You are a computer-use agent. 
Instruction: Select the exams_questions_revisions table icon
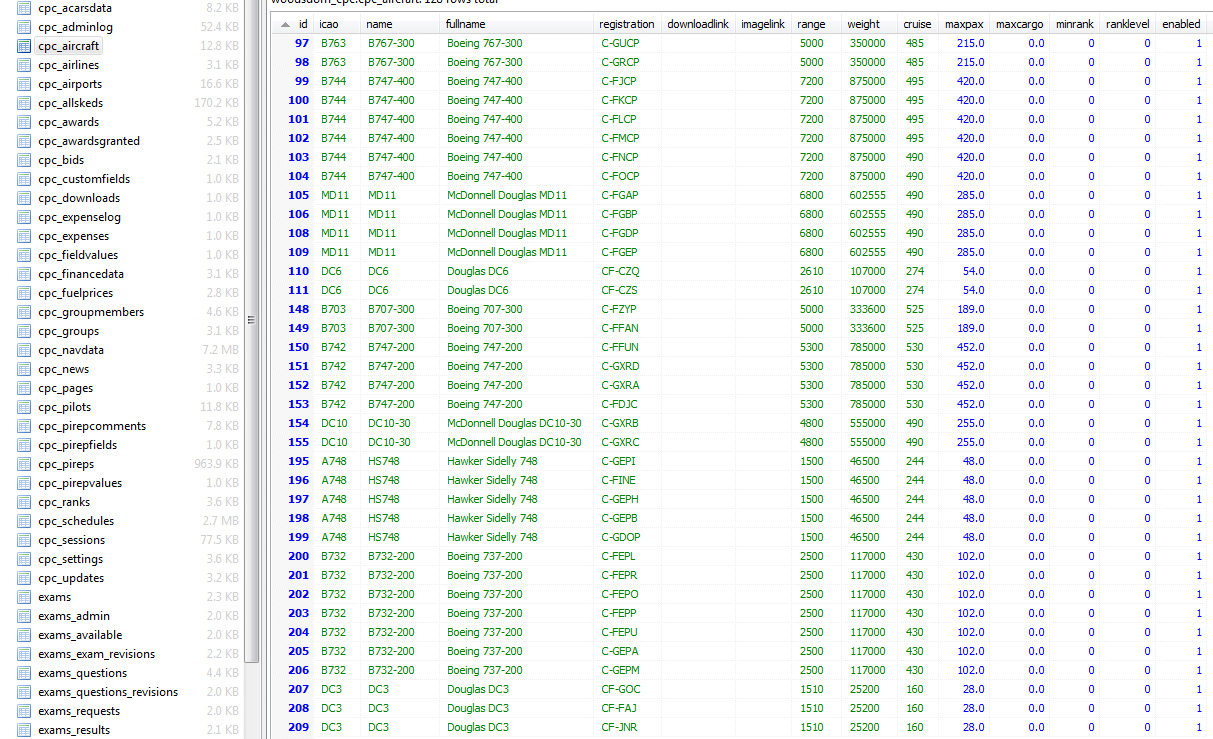tap(25, 692)
